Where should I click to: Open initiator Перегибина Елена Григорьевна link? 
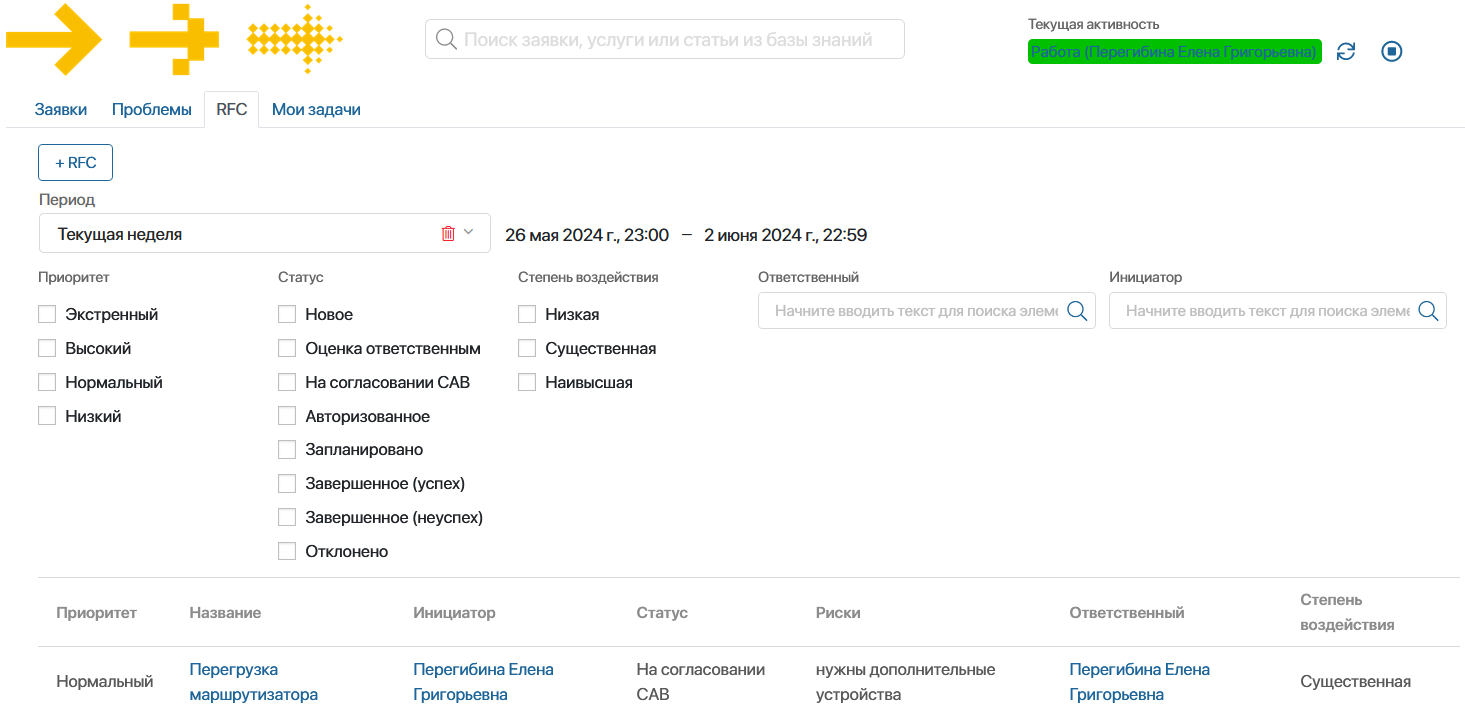[483, 682]
